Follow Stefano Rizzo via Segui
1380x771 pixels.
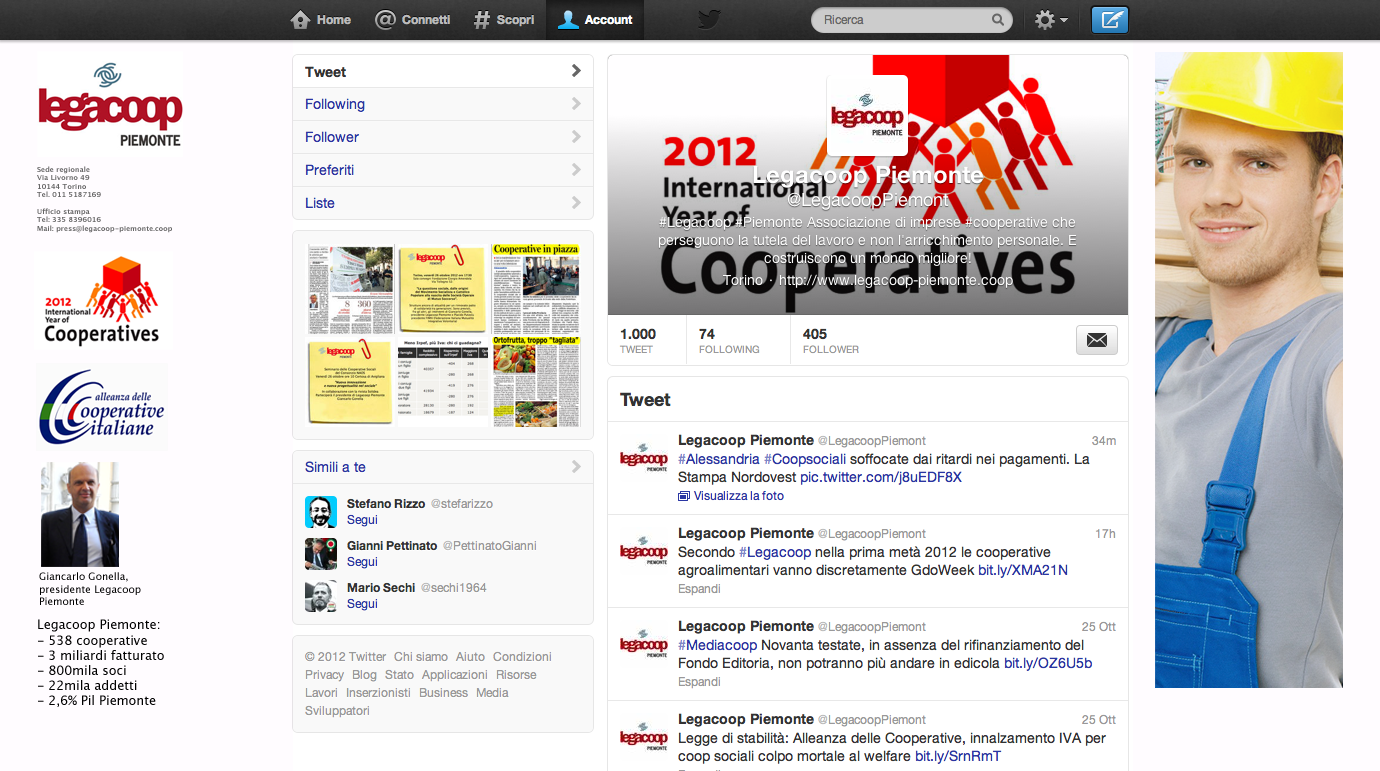click(x=362, y=520)
